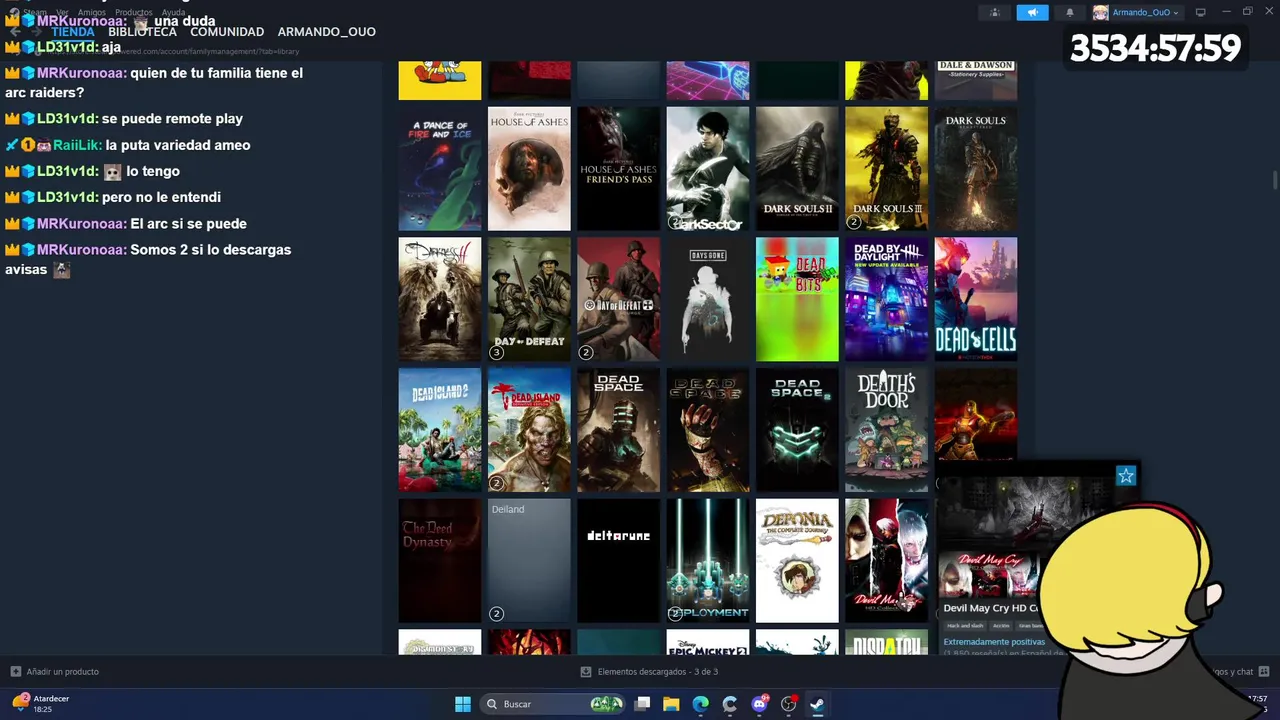Select the Deiland placeholder tile
The image size is (1280, 720).
(529, 560)
